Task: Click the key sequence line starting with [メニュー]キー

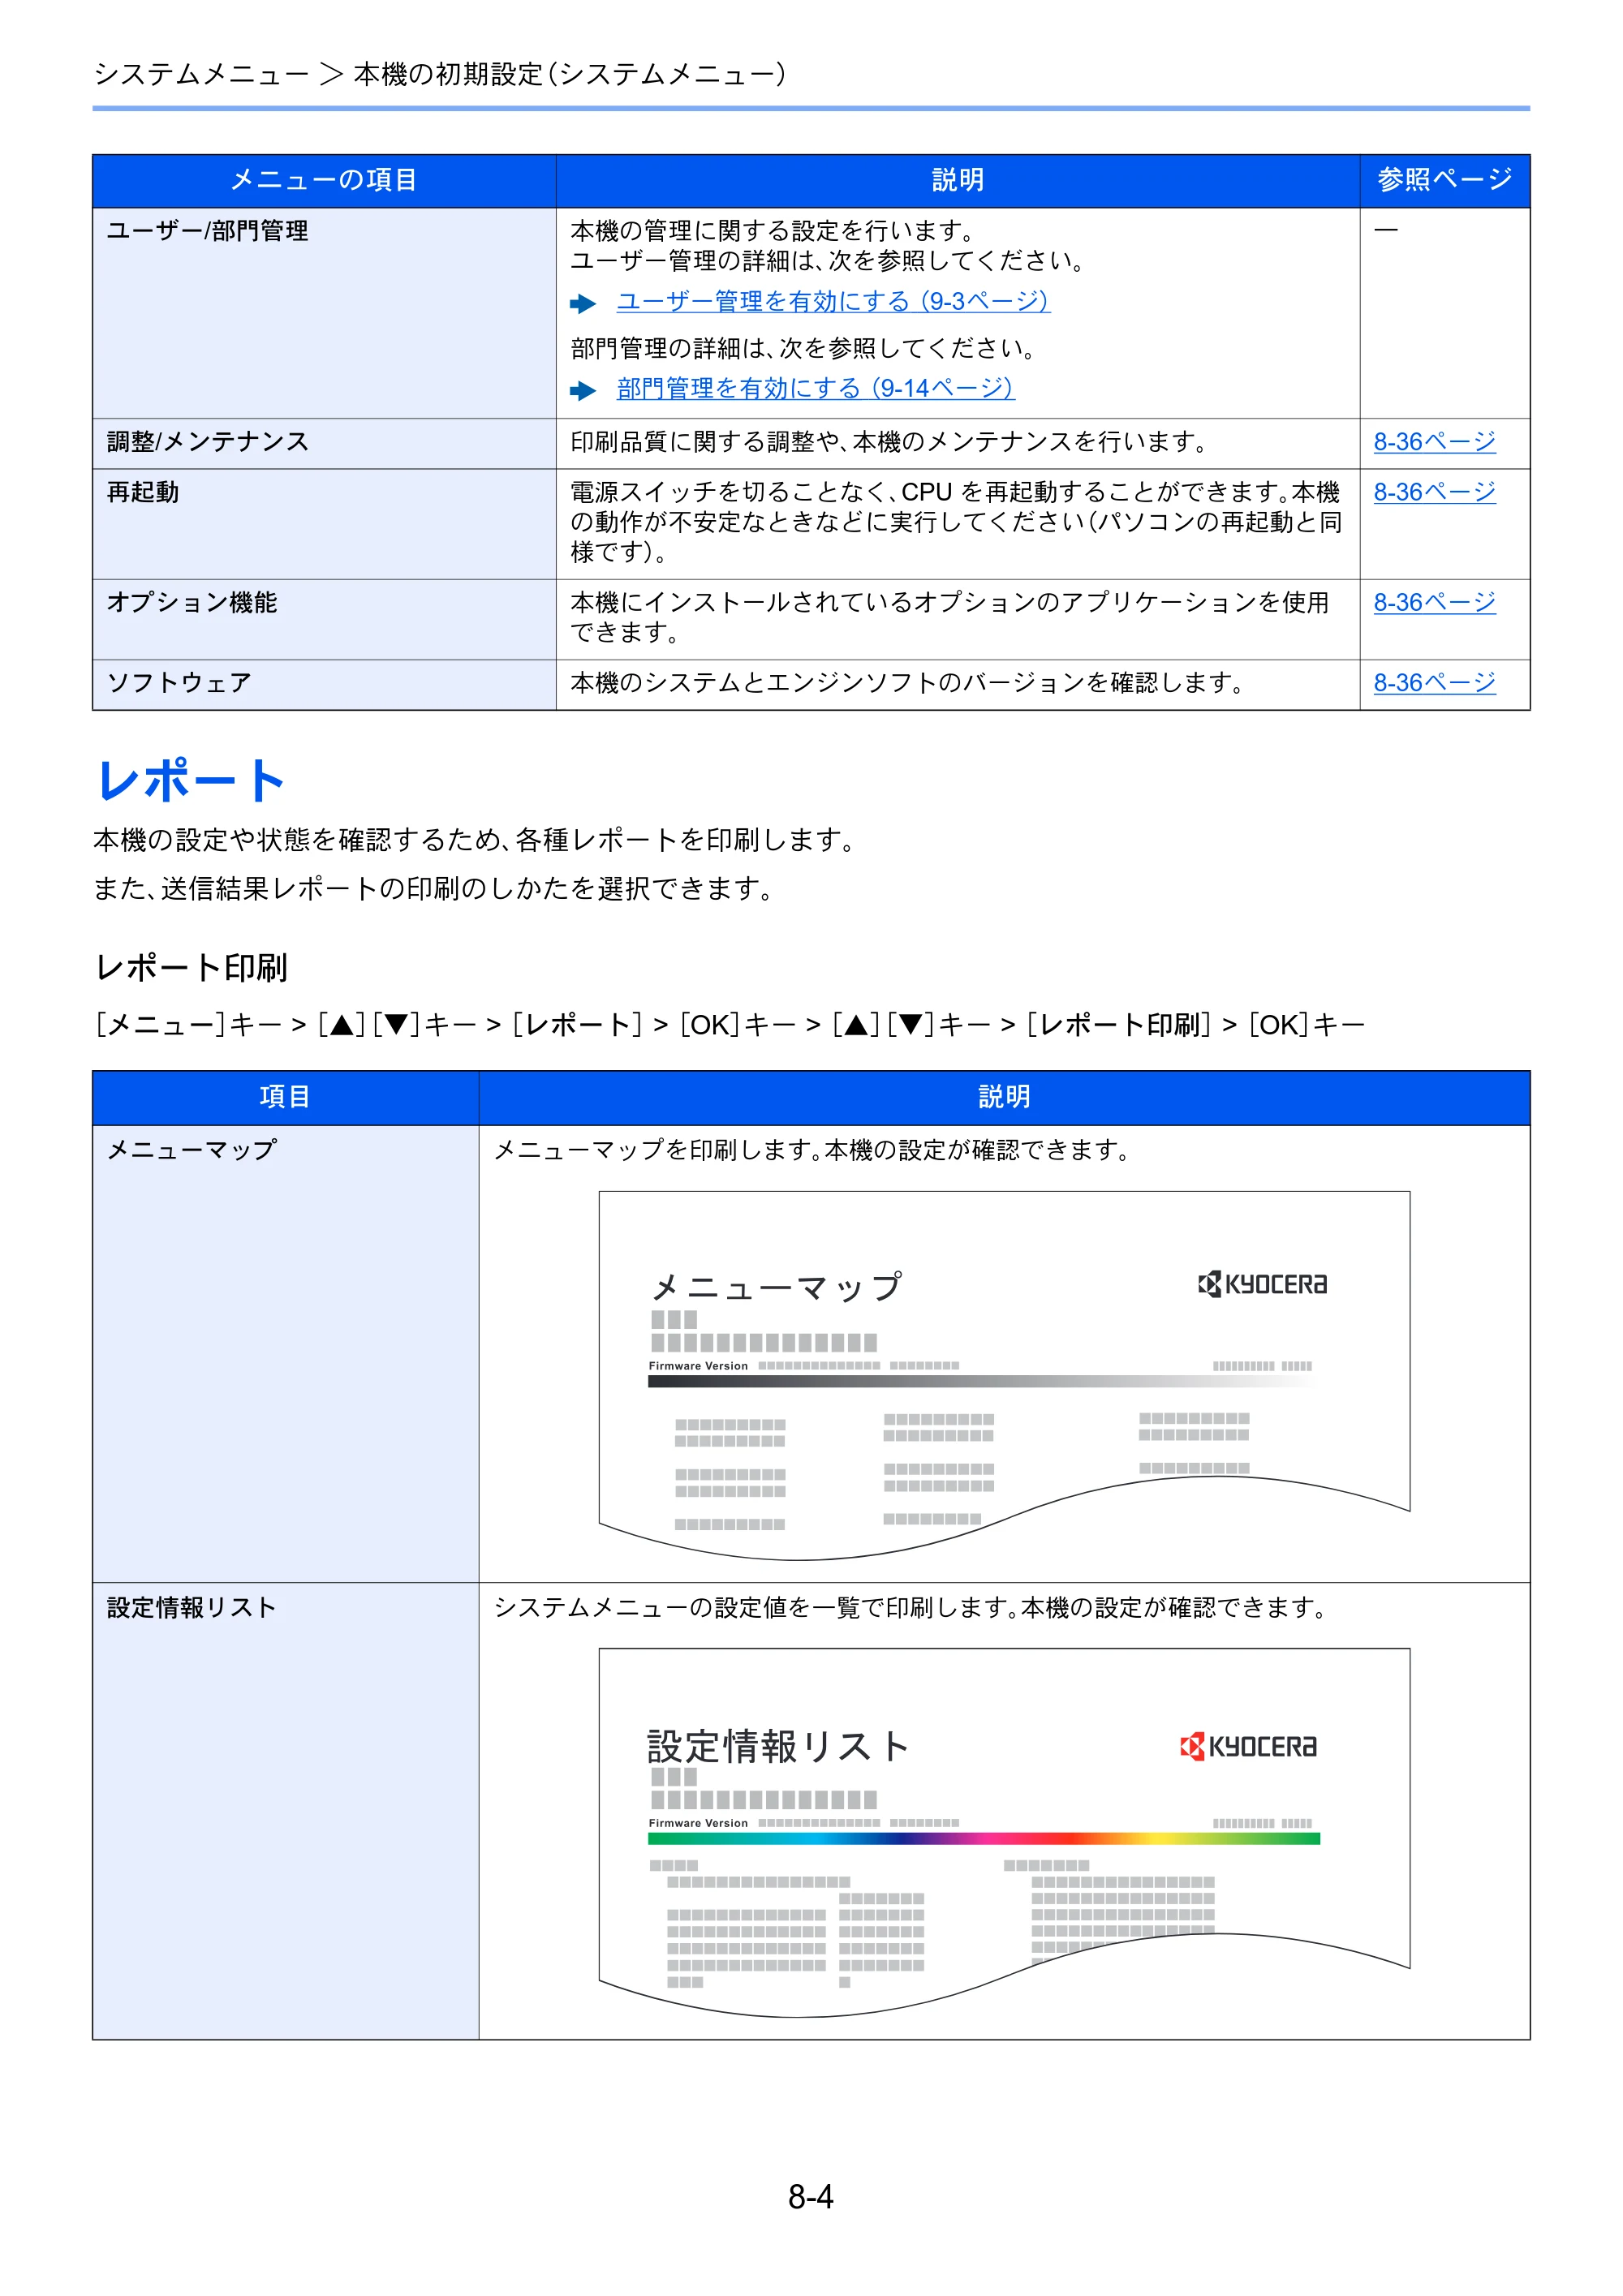Action: [729, 1025]
